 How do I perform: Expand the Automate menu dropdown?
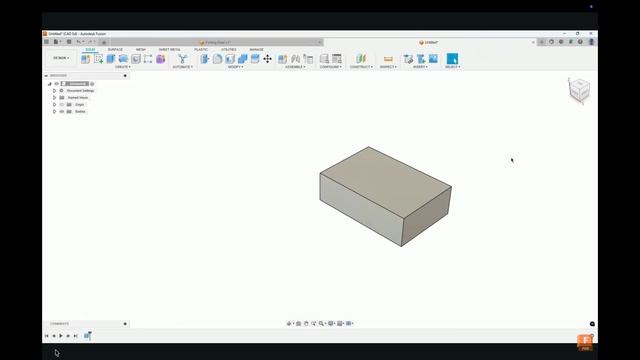click(182, 67)
